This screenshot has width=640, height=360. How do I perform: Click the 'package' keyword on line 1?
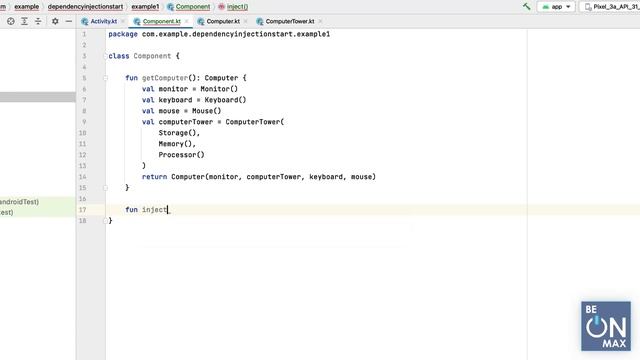point(123,34)
